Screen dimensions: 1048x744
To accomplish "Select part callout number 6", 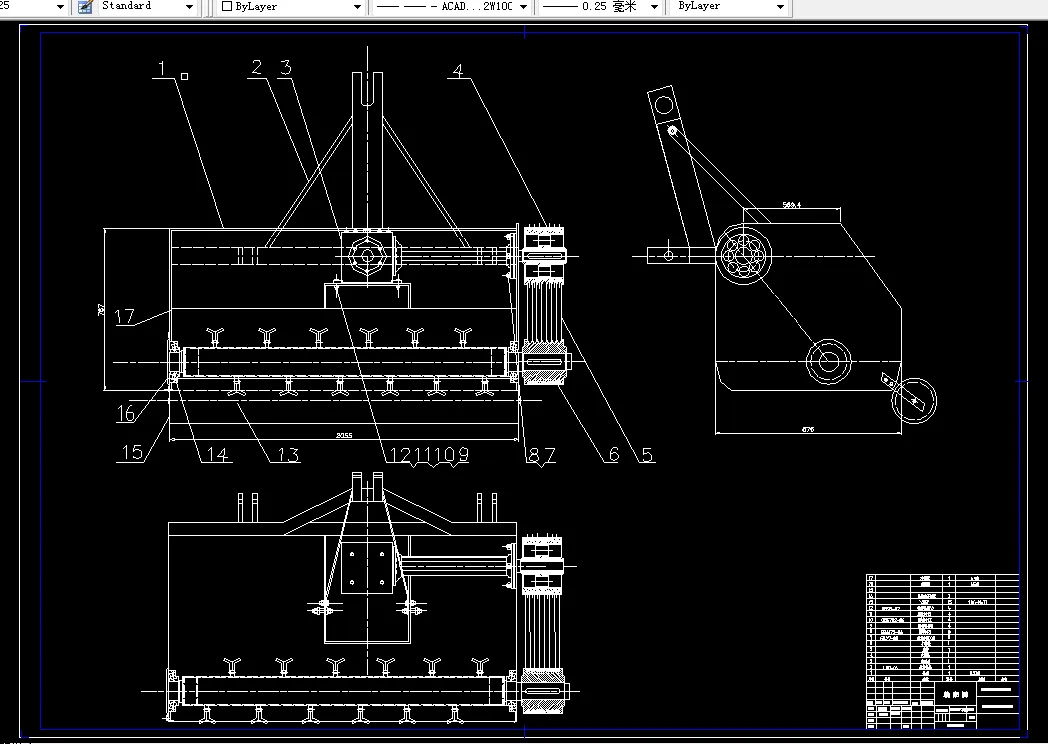I will [x=614, y=455].
